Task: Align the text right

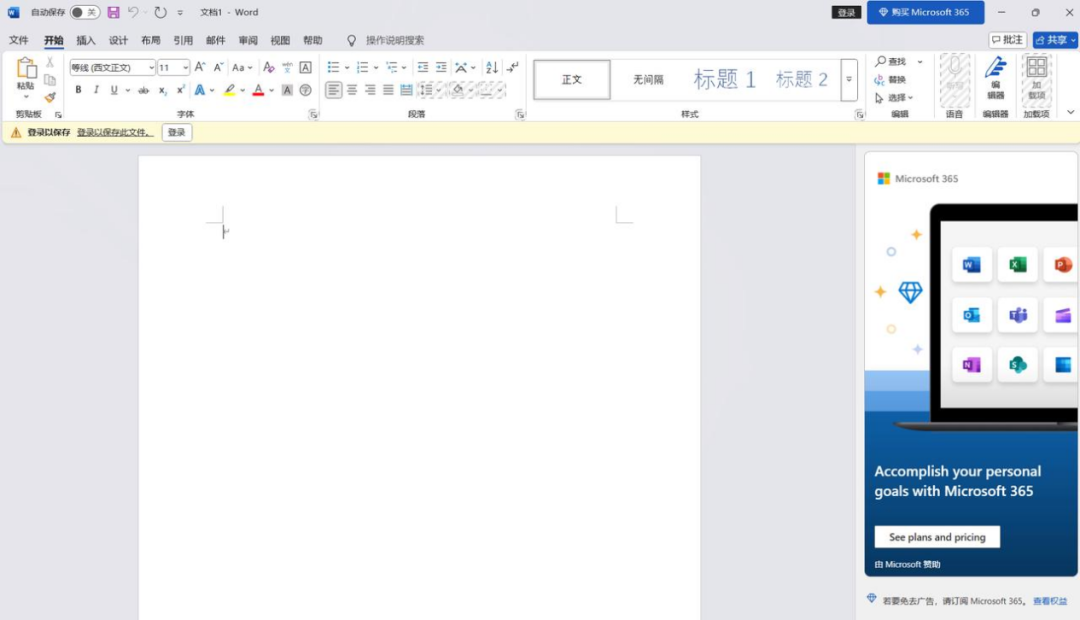Action: click(370, 90)
